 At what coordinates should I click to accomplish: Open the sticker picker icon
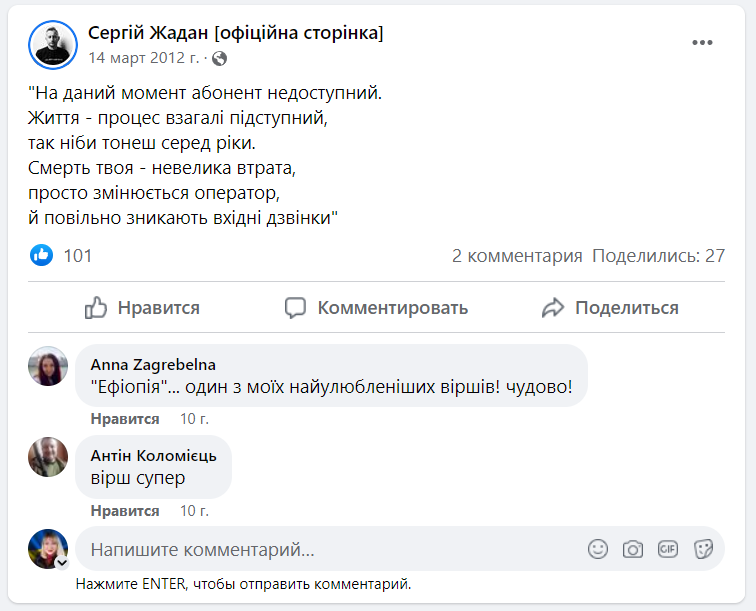point(703,549)
